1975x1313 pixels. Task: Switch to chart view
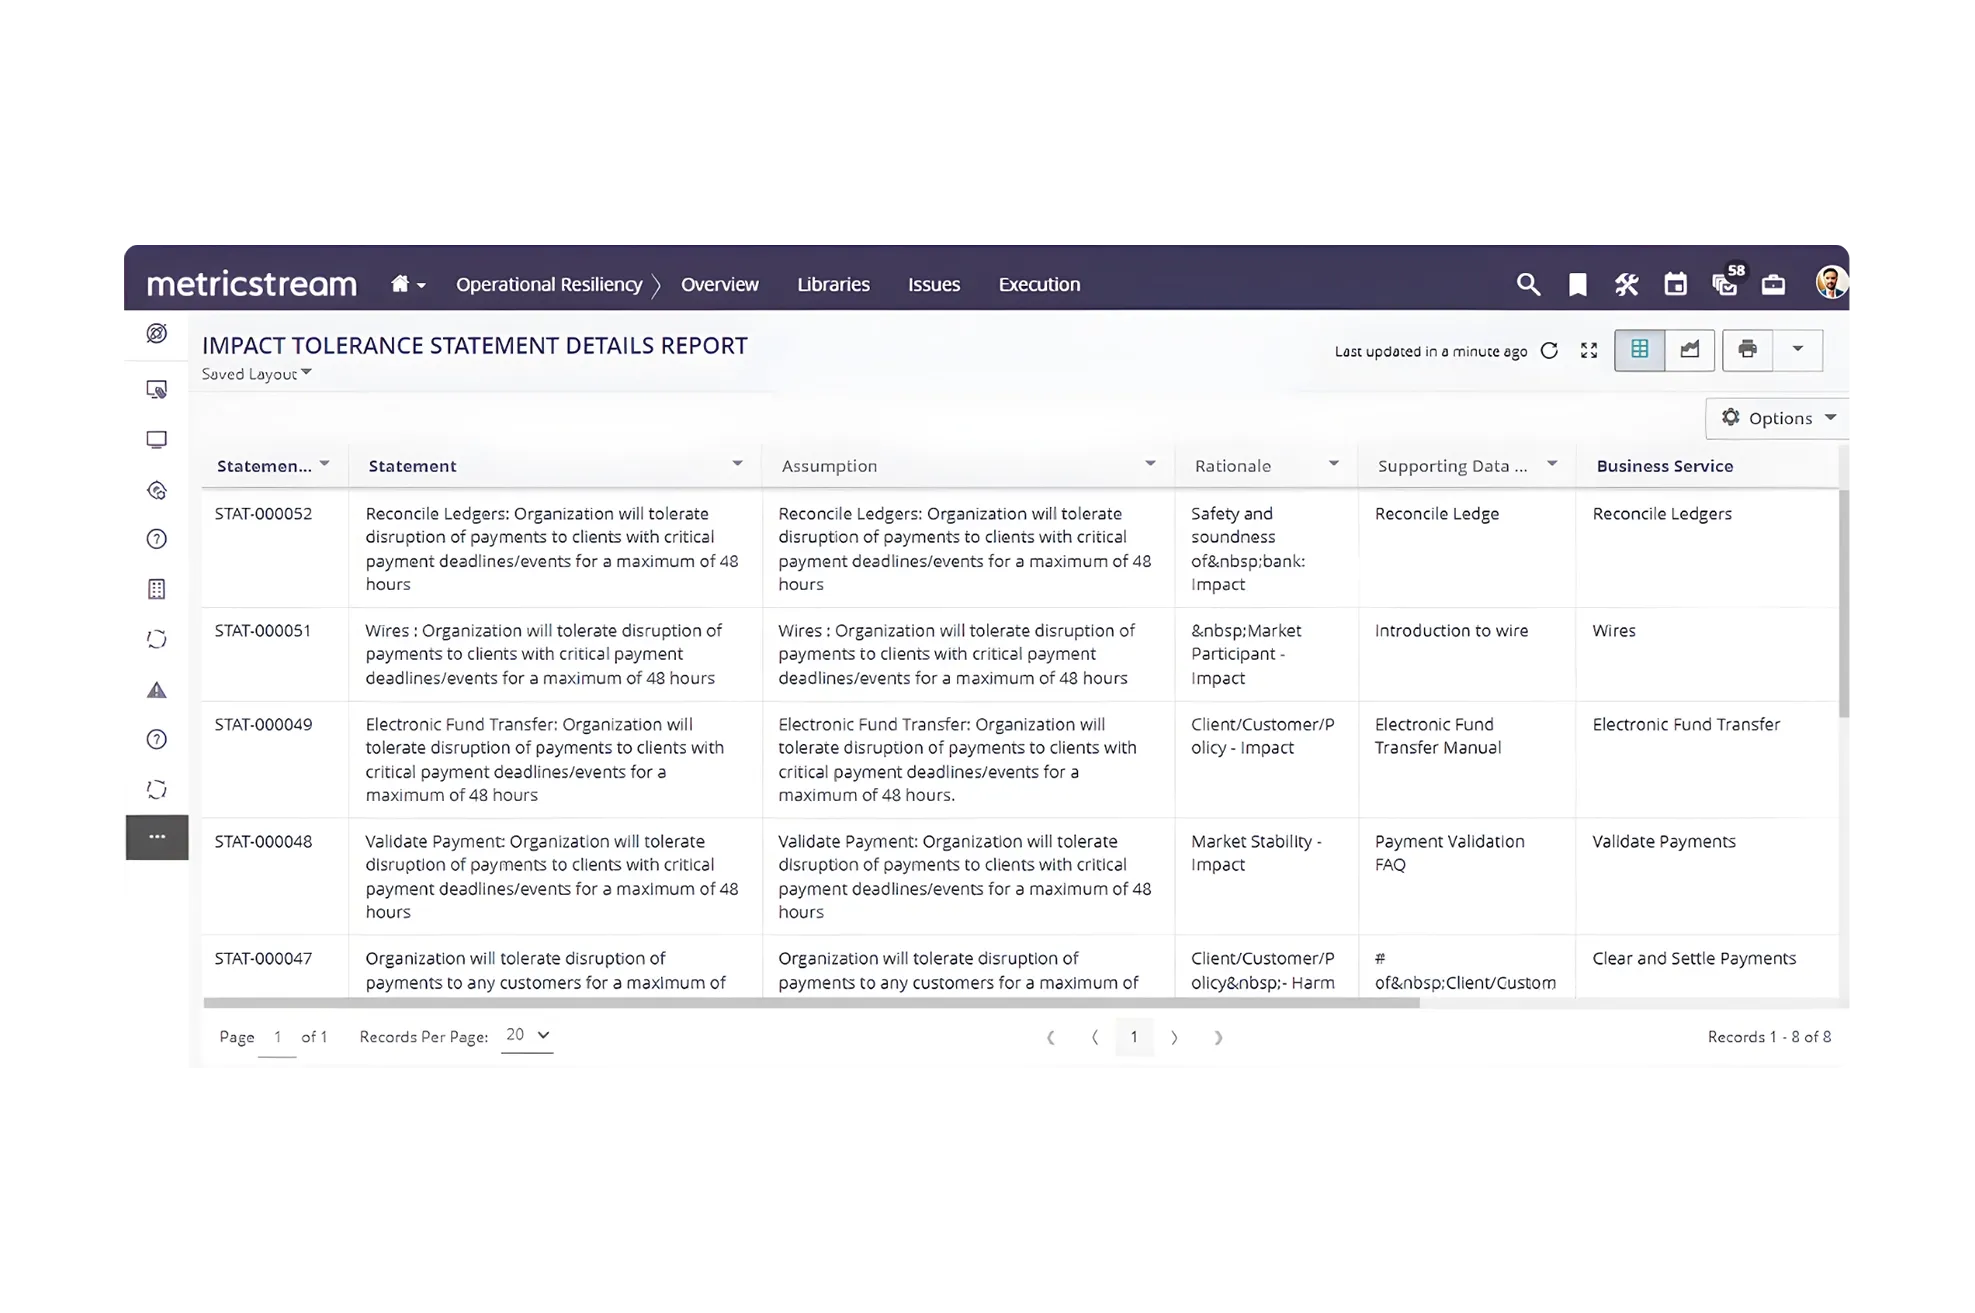(1690, 350)
